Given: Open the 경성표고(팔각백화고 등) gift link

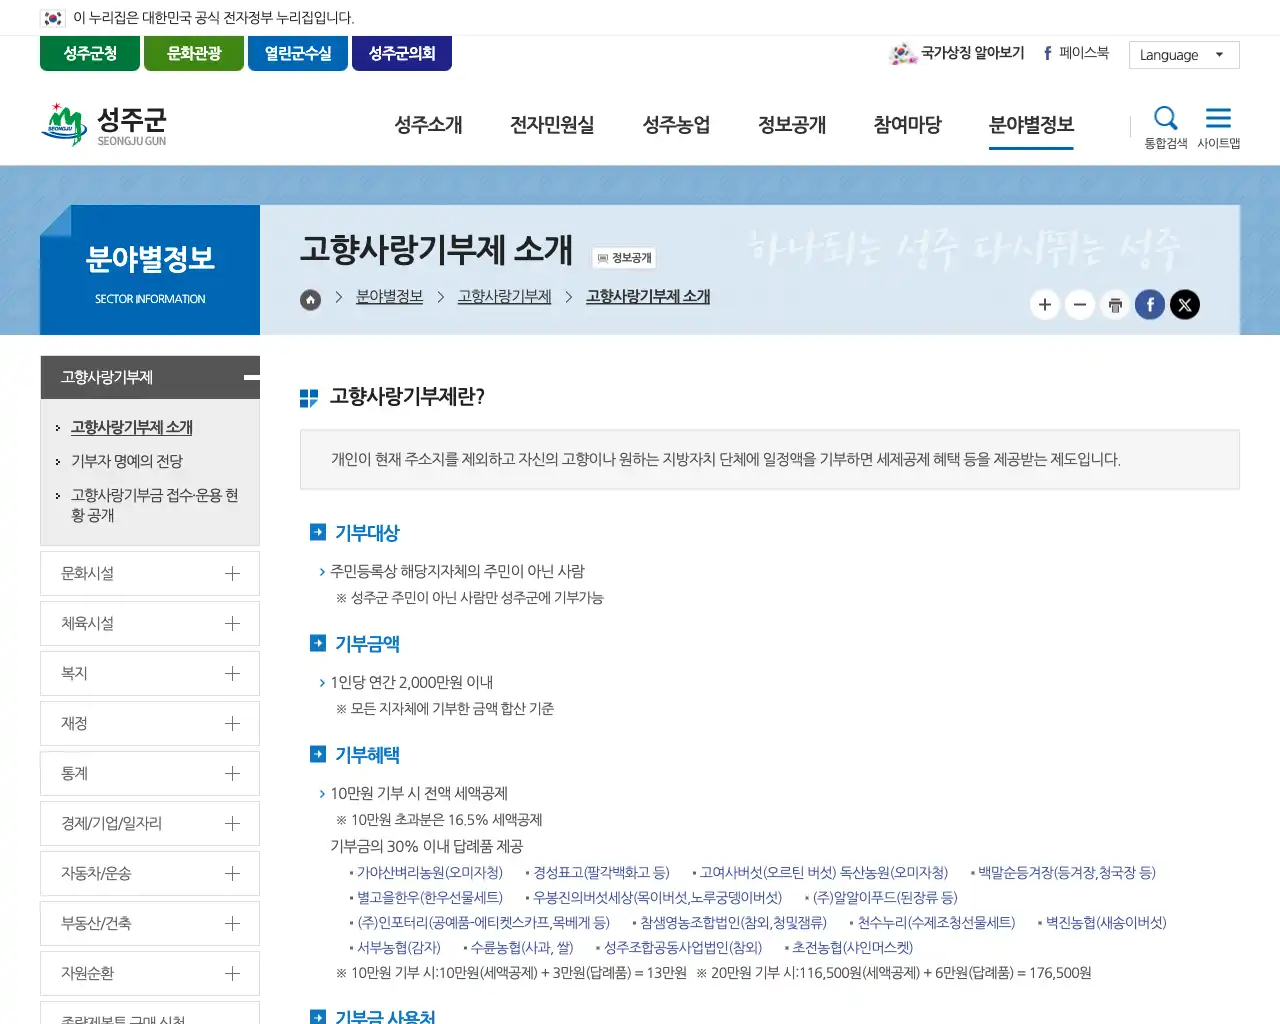Looking at the screenshot, I should [x=601, y=873].
